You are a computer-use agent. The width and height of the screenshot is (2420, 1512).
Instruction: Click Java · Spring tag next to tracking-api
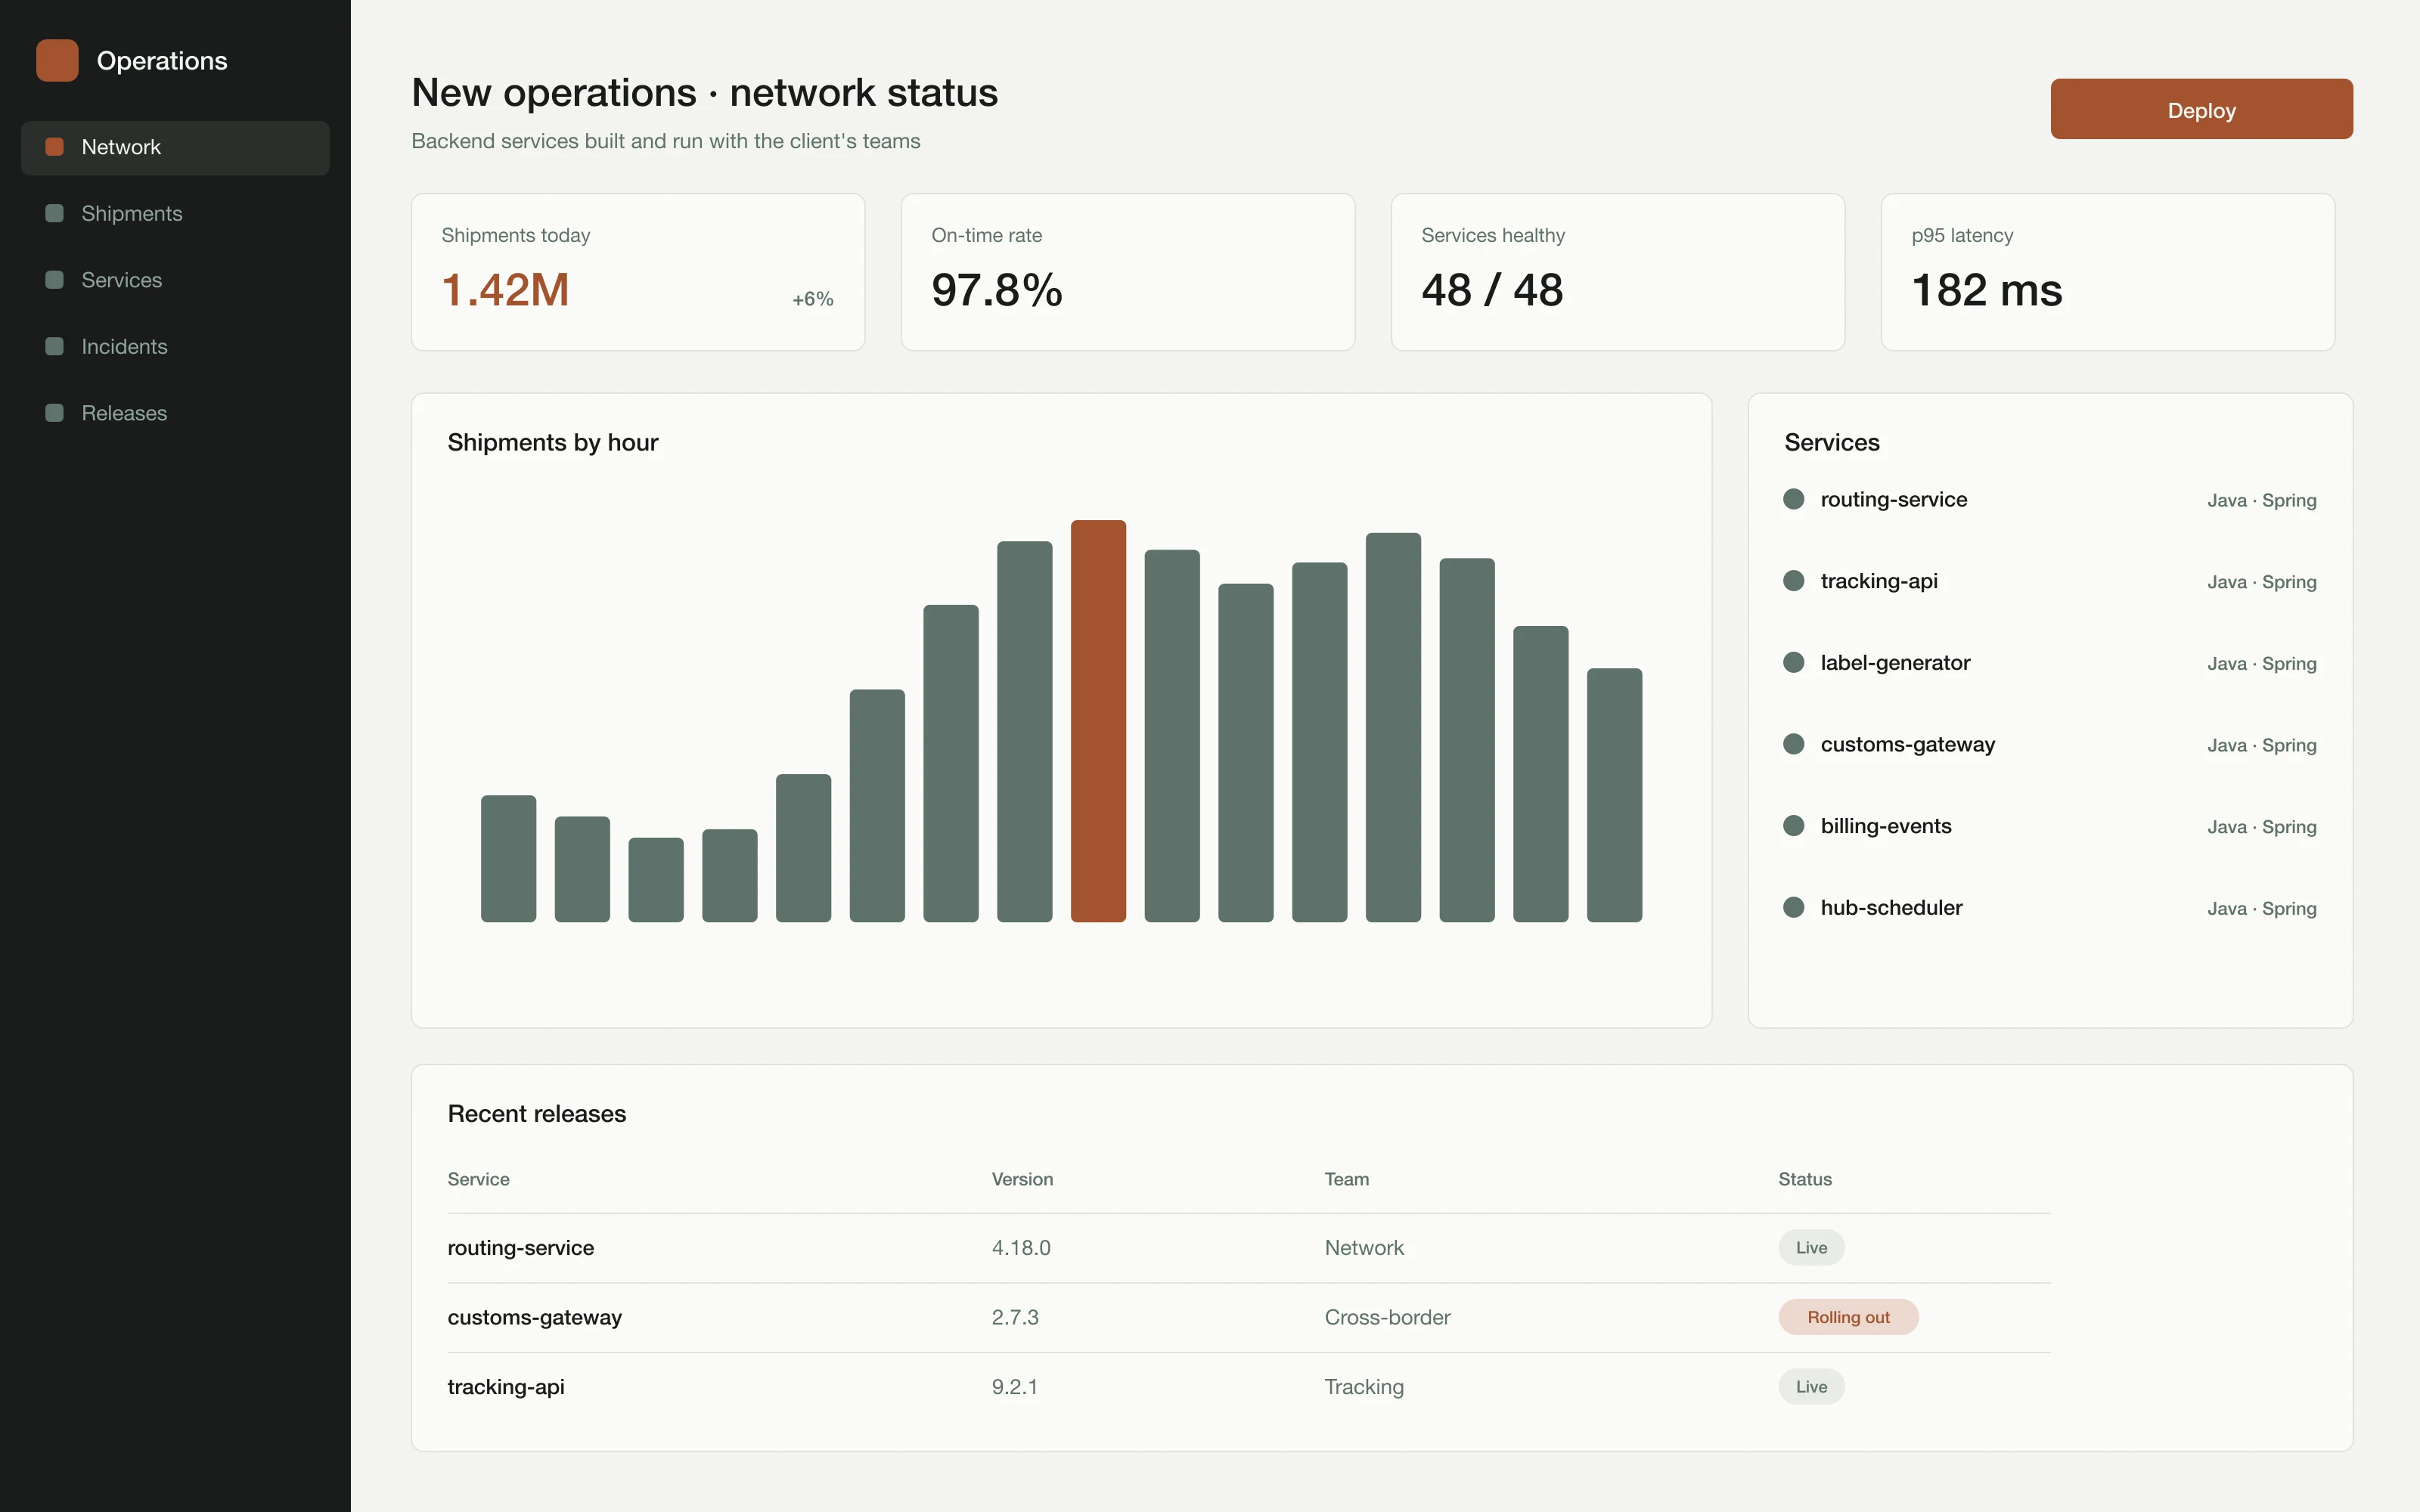(2261, 582)
